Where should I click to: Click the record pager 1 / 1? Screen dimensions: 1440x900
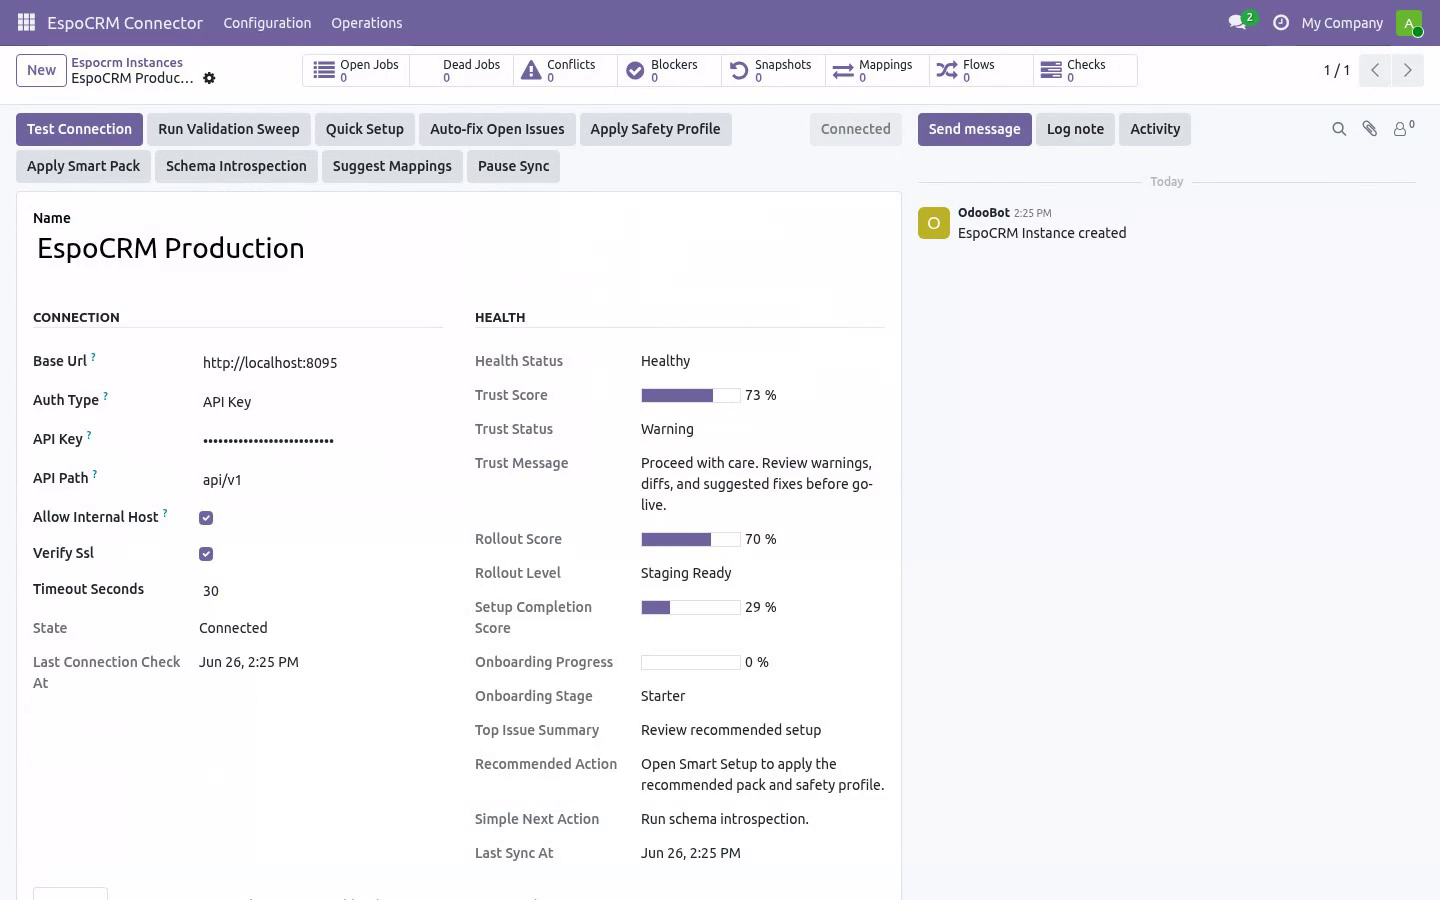tap(1337, 70)
